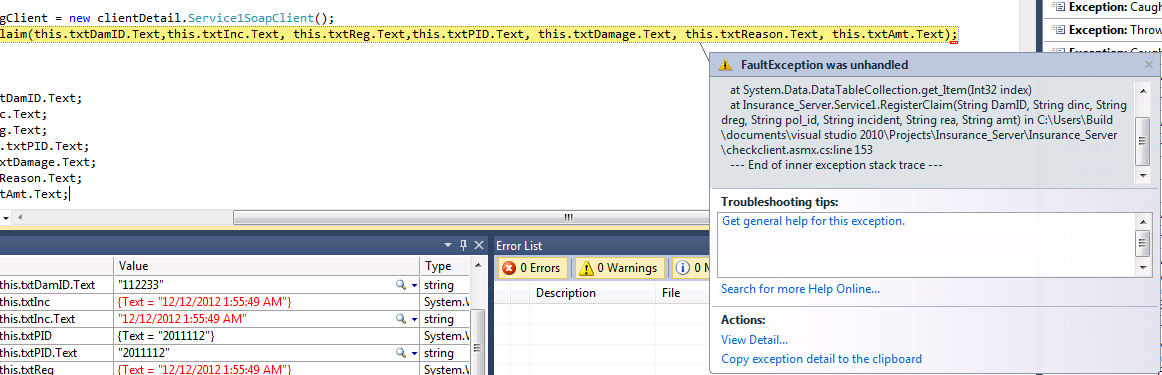Screen dimensions: 1162x375
Task: Select the this.txtPID watch row name
Action: tap(57, 336)
